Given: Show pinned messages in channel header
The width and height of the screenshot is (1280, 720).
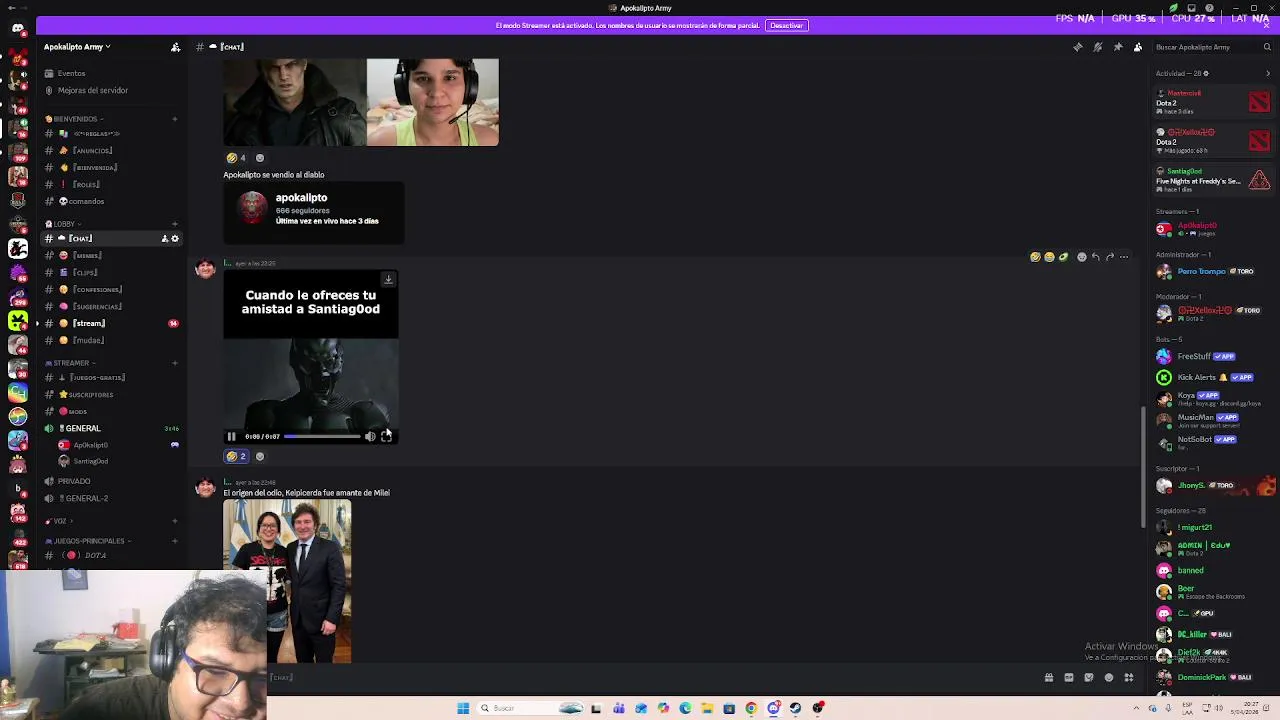Looking at the screenshot, I should pyautogui.click(x=1117, y=47).
